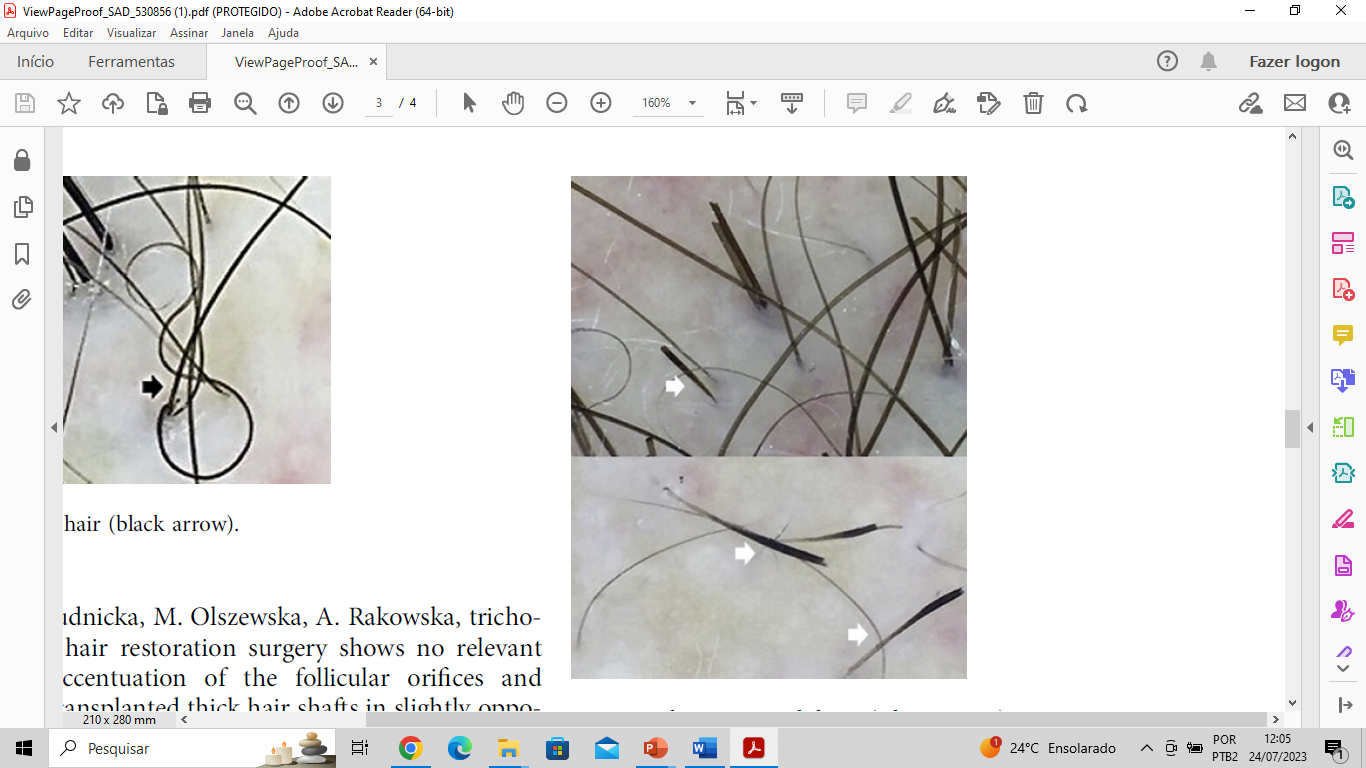The image size is (1366, 768).
Task: Open the fit page options dropdown
Action: 741,103
